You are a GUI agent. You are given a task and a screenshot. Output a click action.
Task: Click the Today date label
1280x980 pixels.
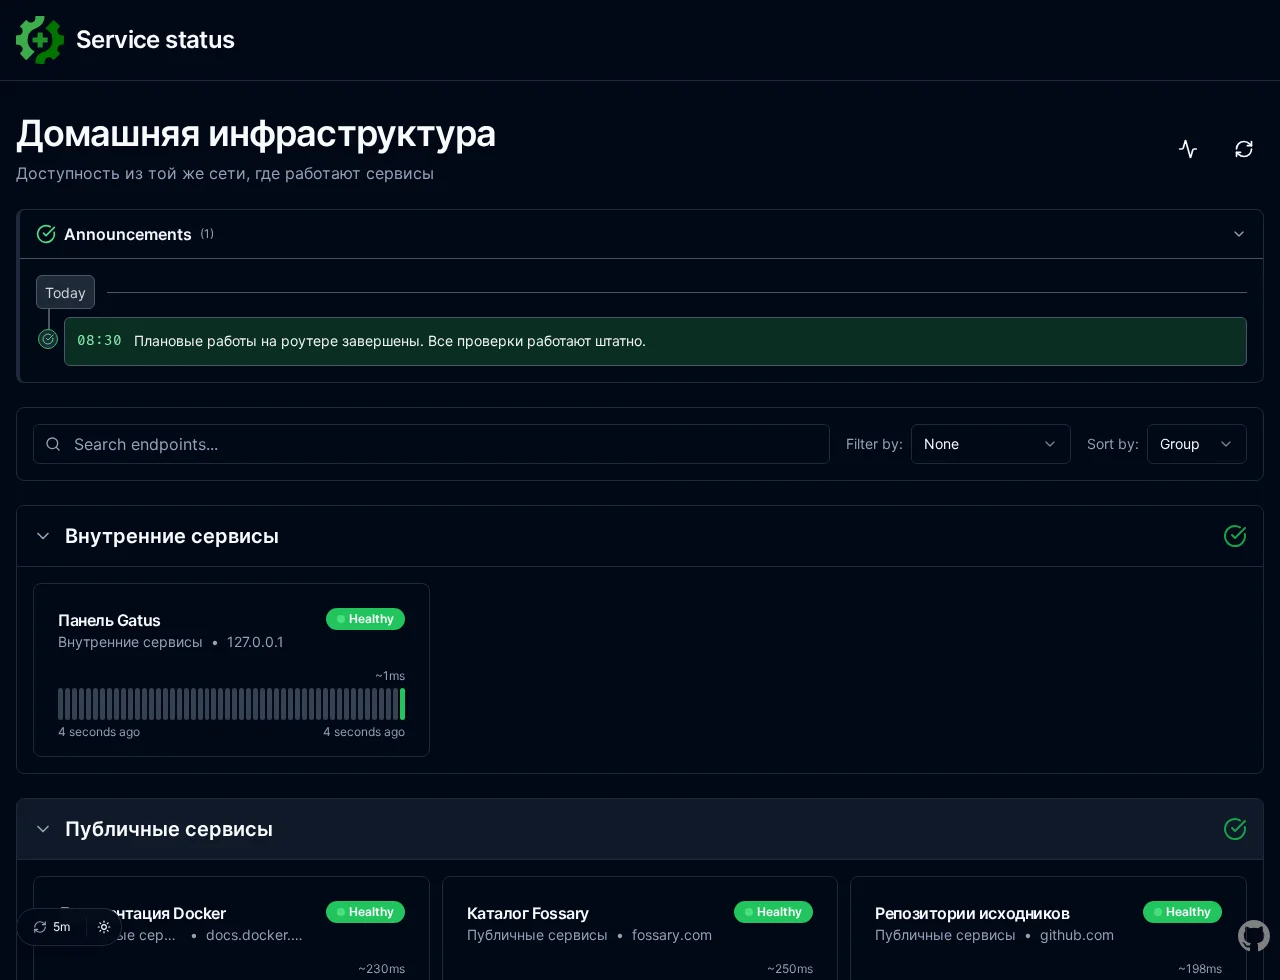click(65, 293)
